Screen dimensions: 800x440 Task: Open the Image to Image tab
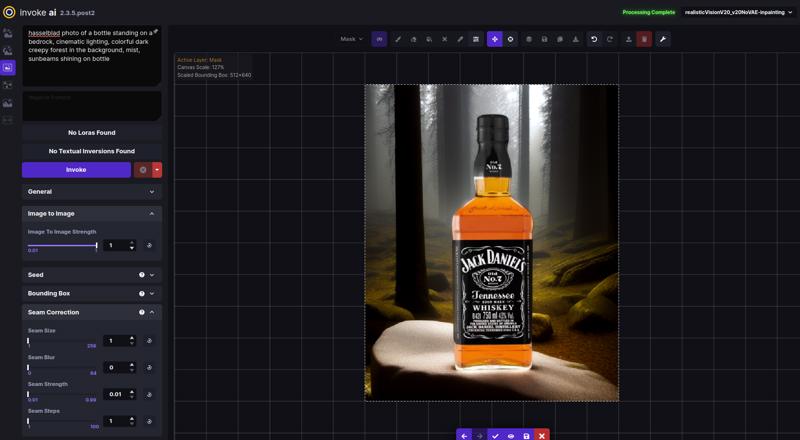pyautogui.click(x=8, y=51)
